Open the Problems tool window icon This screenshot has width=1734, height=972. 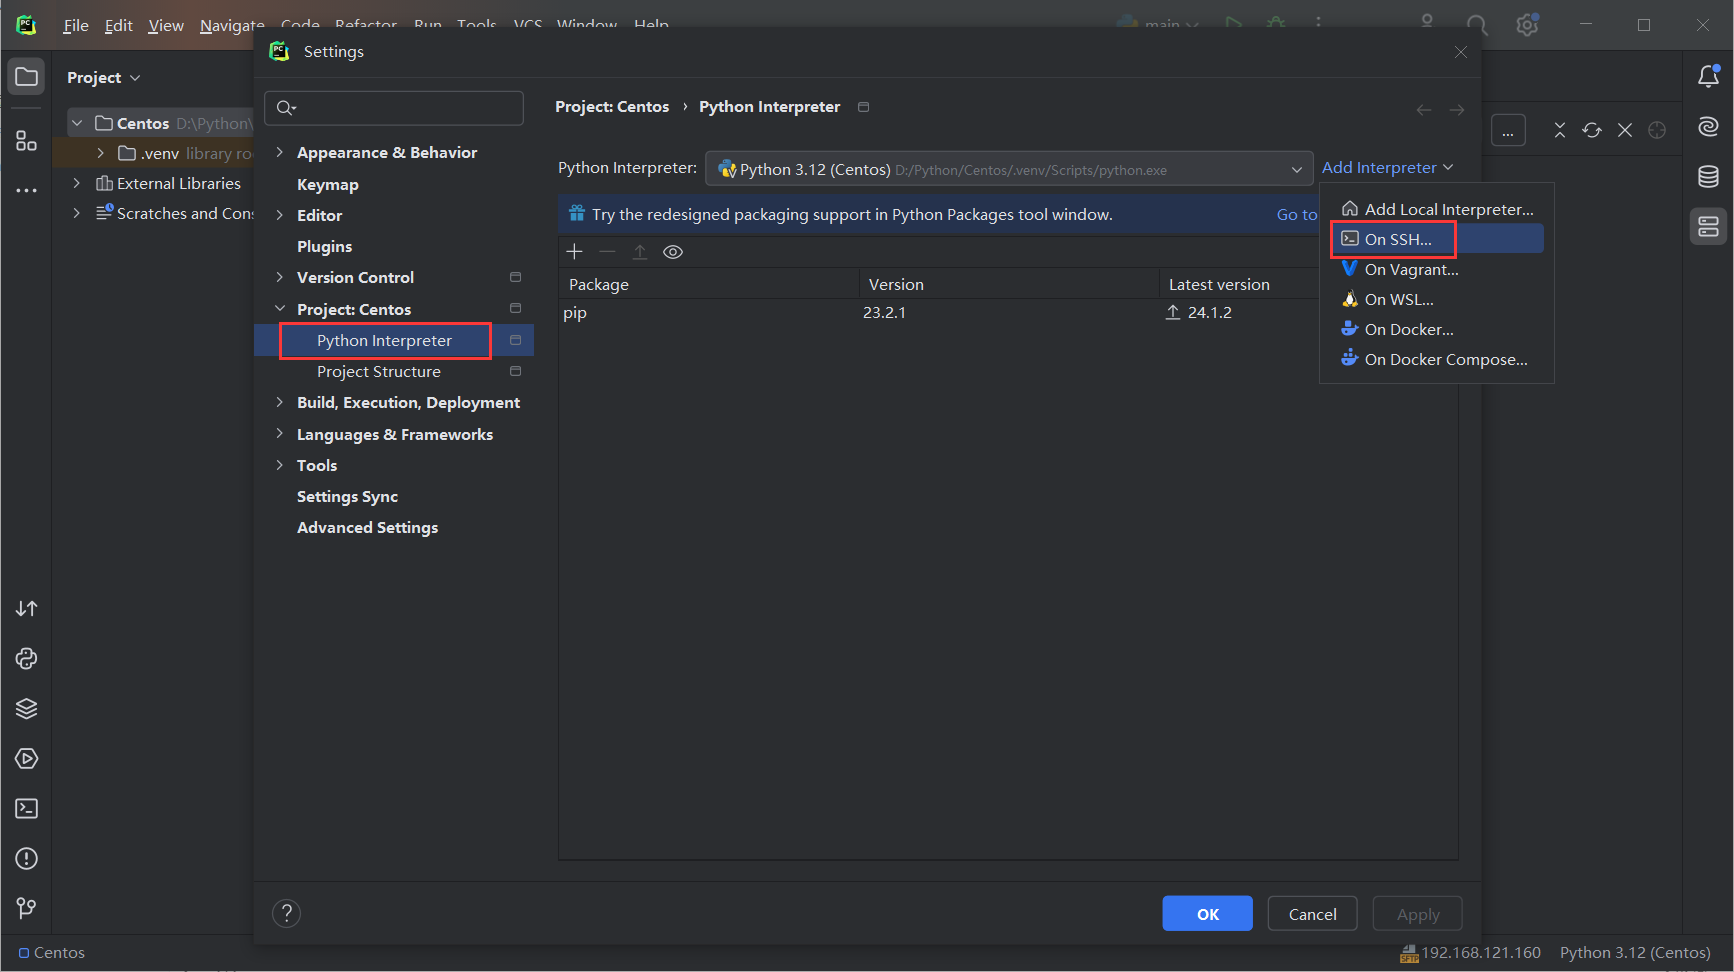pos(27,859)
